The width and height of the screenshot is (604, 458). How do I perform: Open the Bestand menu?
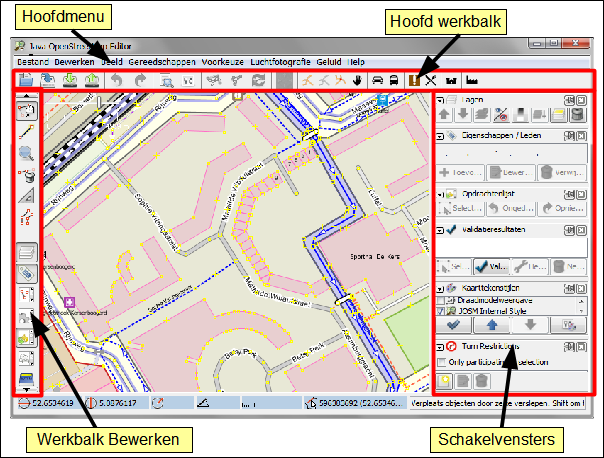(x=33, y=62)
